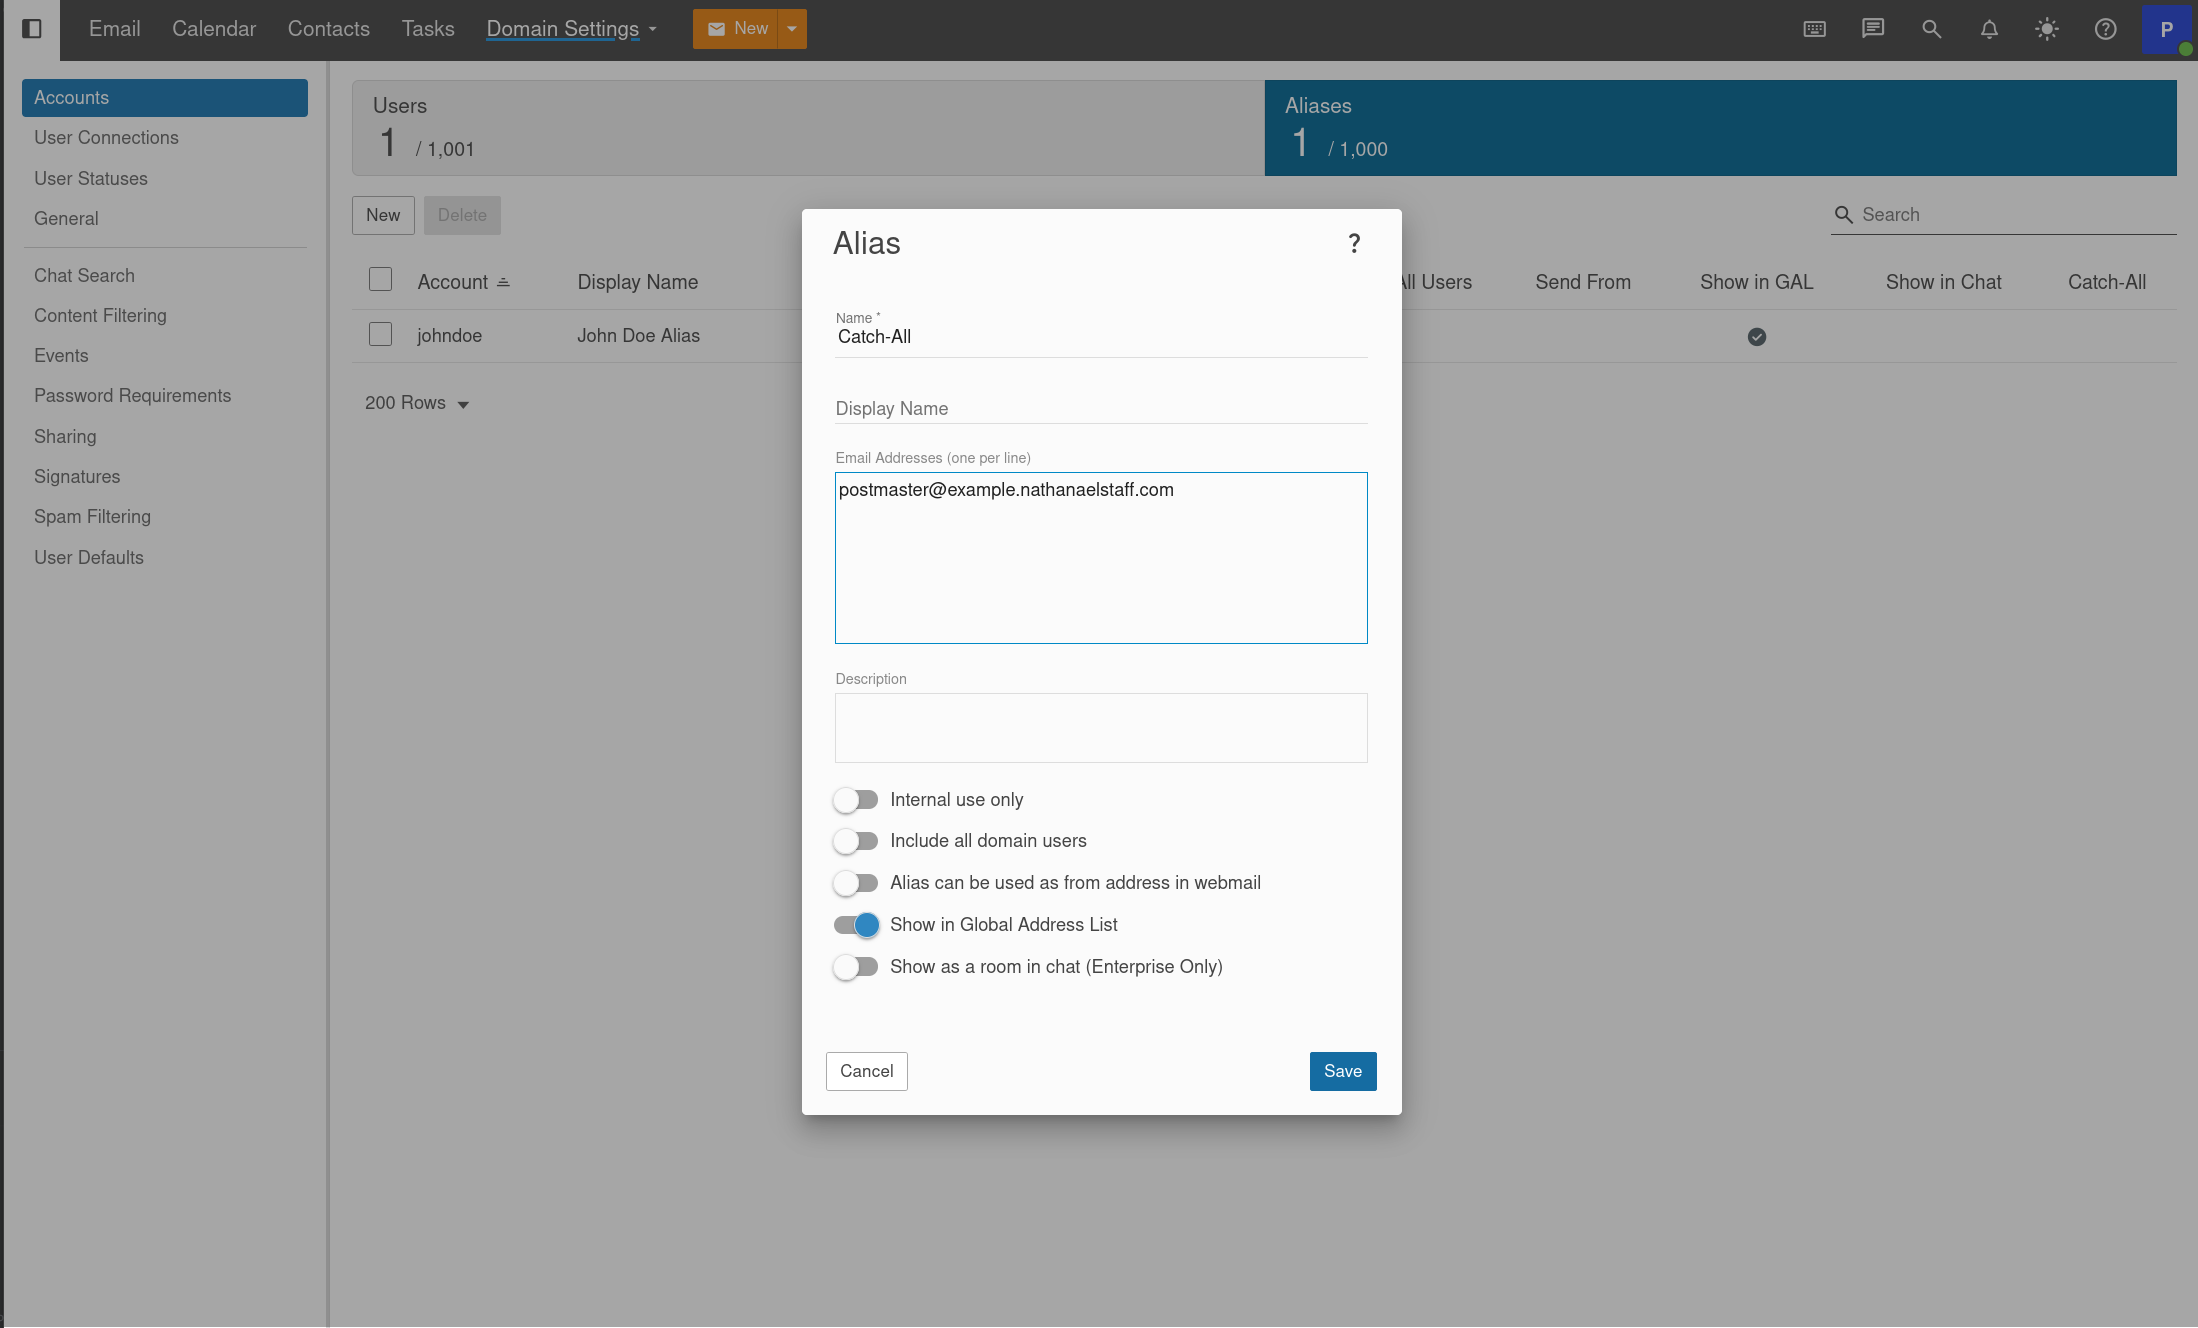This screenshot has height=1328, width=2198.
Task: Save the alias
Action: coord(1342,1071)
